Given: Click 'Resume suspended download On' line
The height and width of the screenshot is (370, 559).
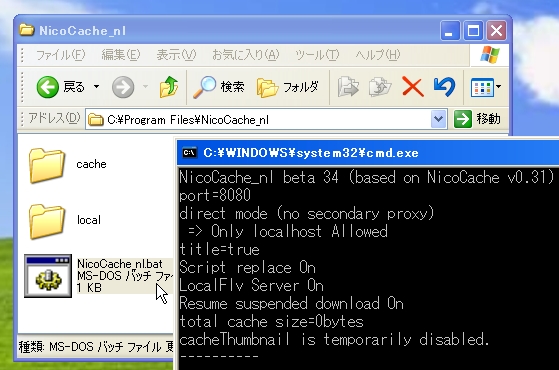Looking at the screenshot, I should click(291, 304).
